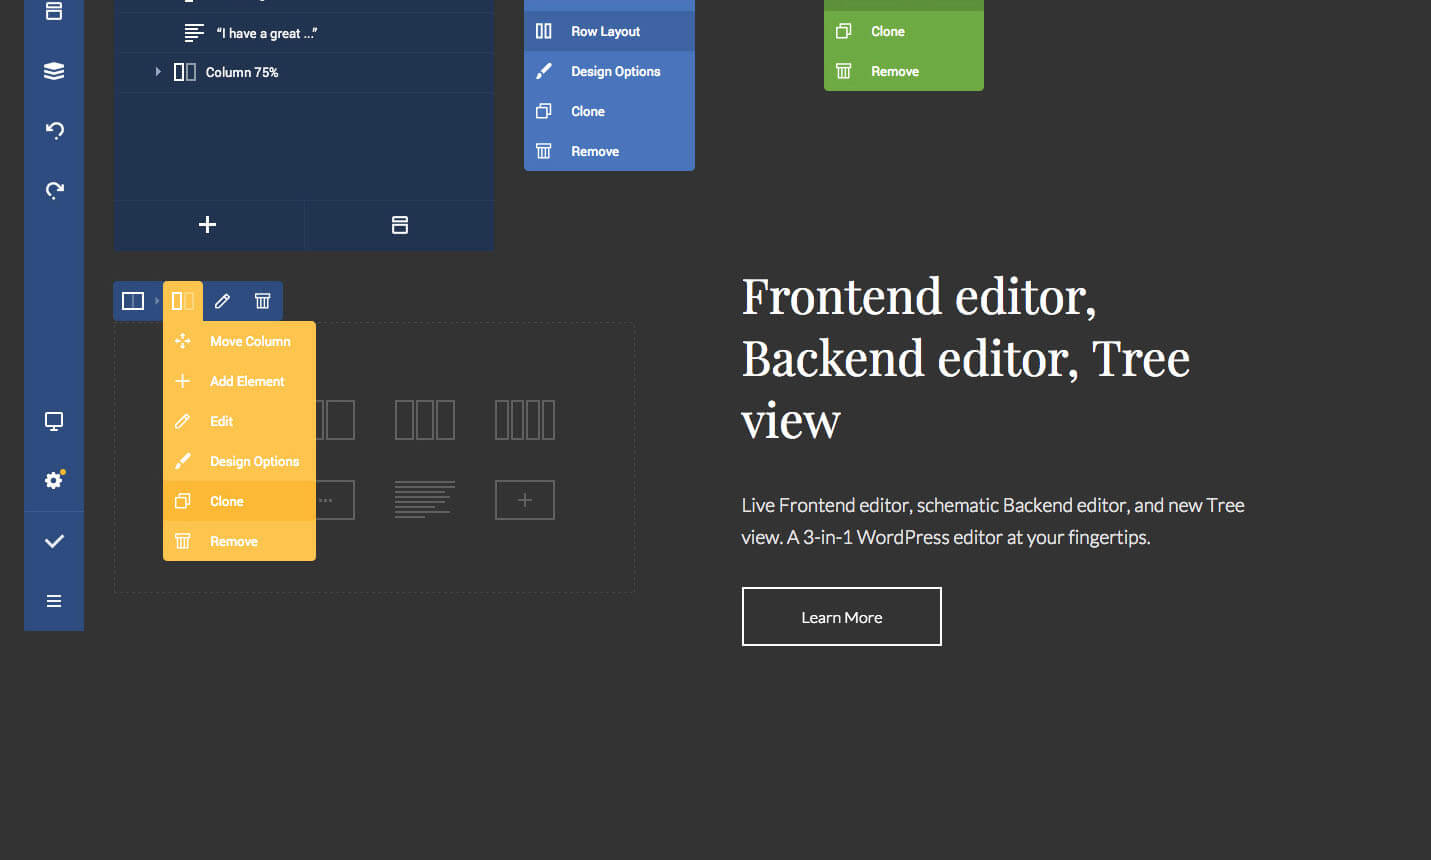This screenshot has height=860, width=1431.
Task: Select the row icon in yellow toolbar
Action: tap(133, 301)
